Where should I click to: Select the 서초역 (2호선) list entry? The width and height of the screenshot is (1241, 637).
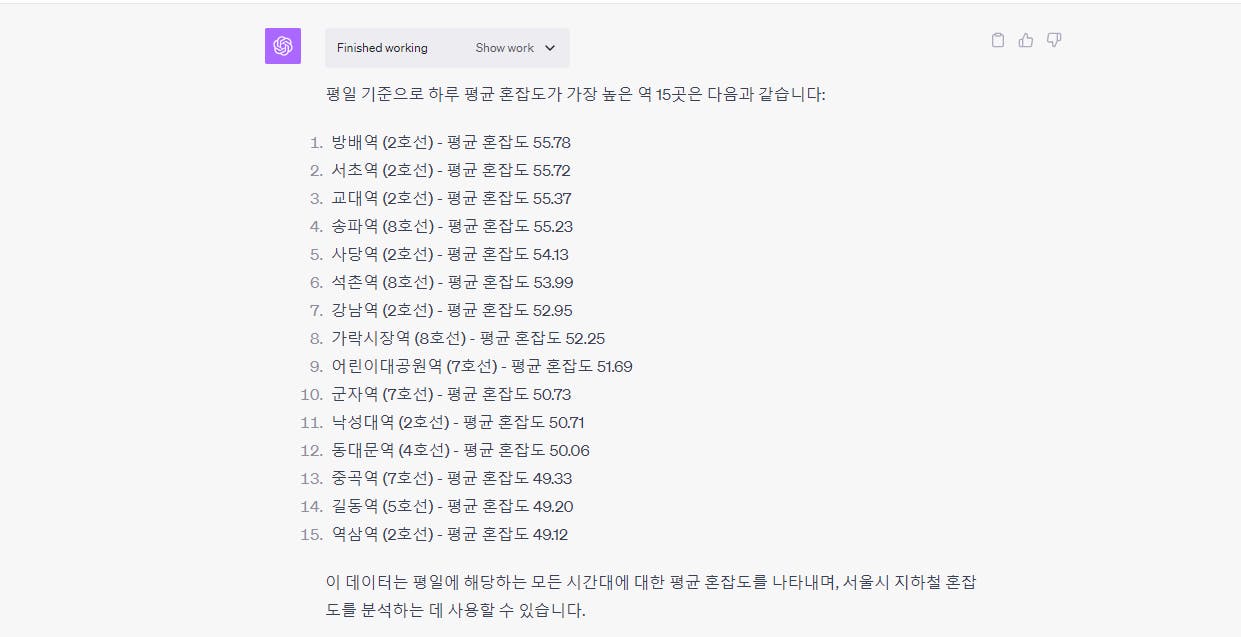point(451,170)
